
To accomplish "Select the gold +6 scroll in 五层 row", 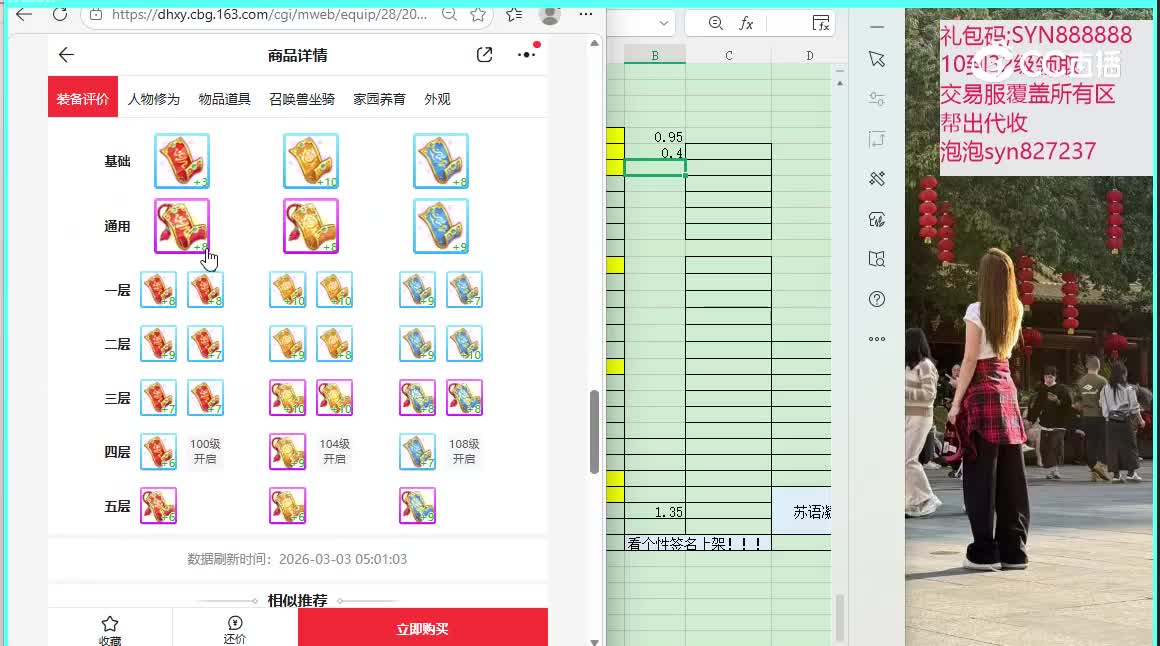I will coord(288,505).
